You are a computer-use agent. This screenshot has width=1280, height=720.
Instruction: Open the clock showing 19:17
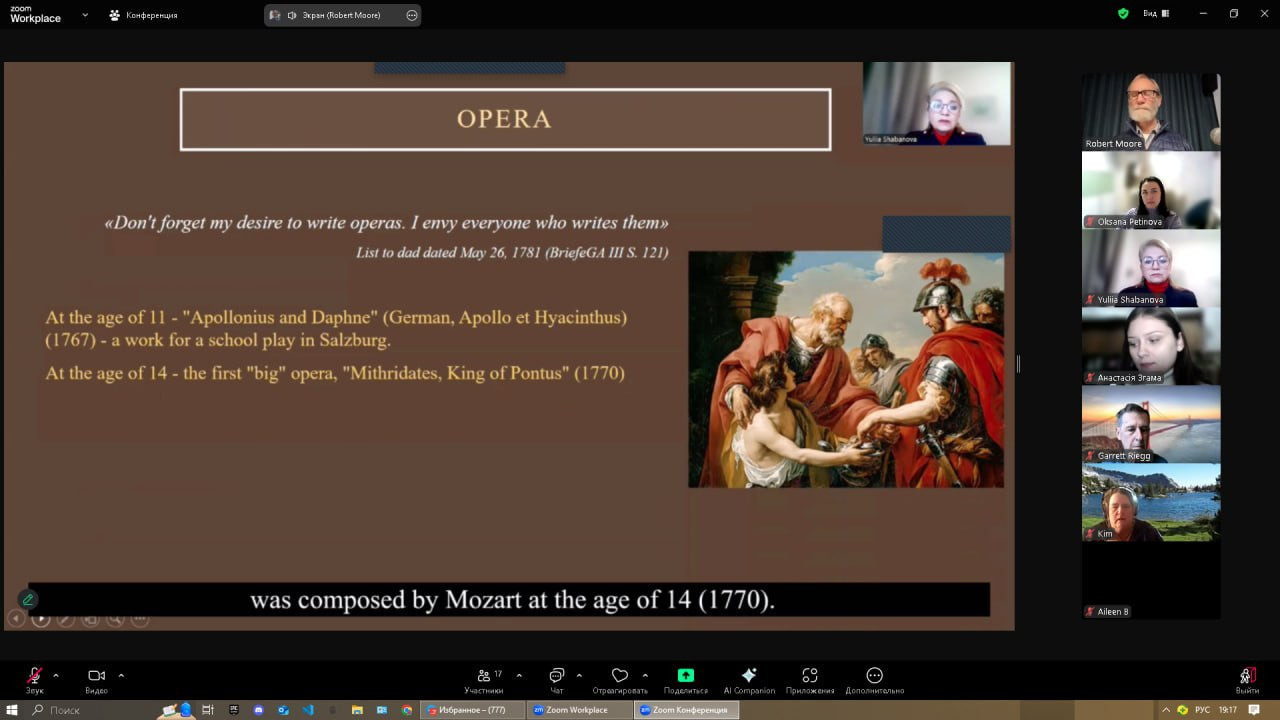click(x=1228, y=710)
